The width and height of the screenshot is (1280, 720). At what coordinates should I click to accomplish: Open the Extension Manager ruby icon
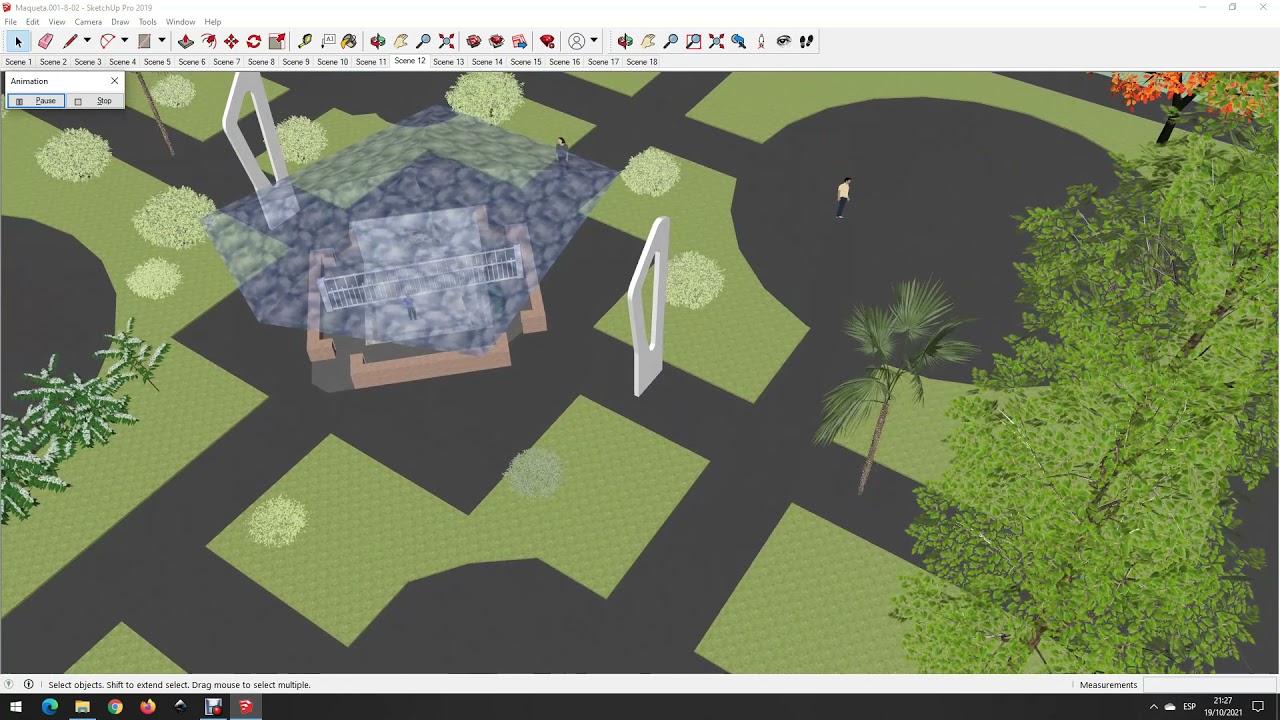(547, 41)
